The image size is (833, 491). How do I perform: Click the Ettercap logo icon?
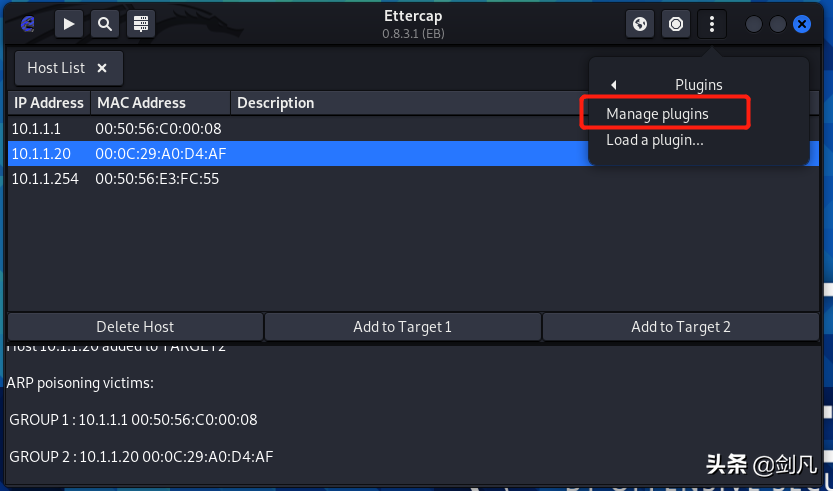[27, 24]
